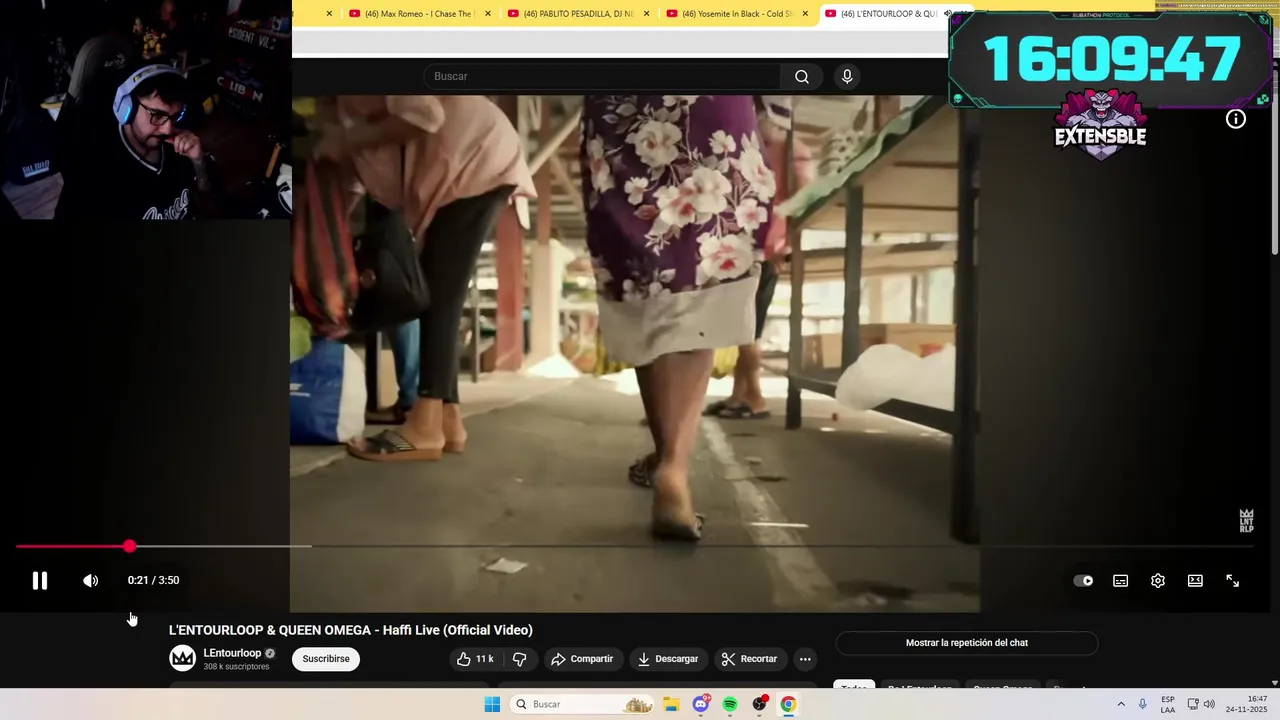This screenshot has height=720, width=1280.
Task: Switch to theater mode view
Action: point(1195,580)
